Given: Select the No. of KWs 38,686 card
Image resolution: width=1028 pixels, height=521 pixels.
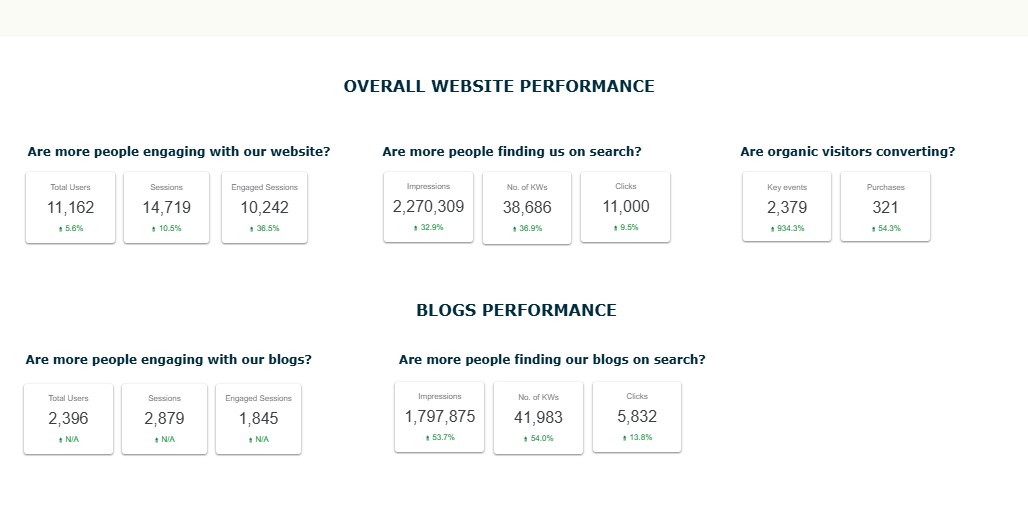Looking at the screenshot, I should click(x=527, y=207).
